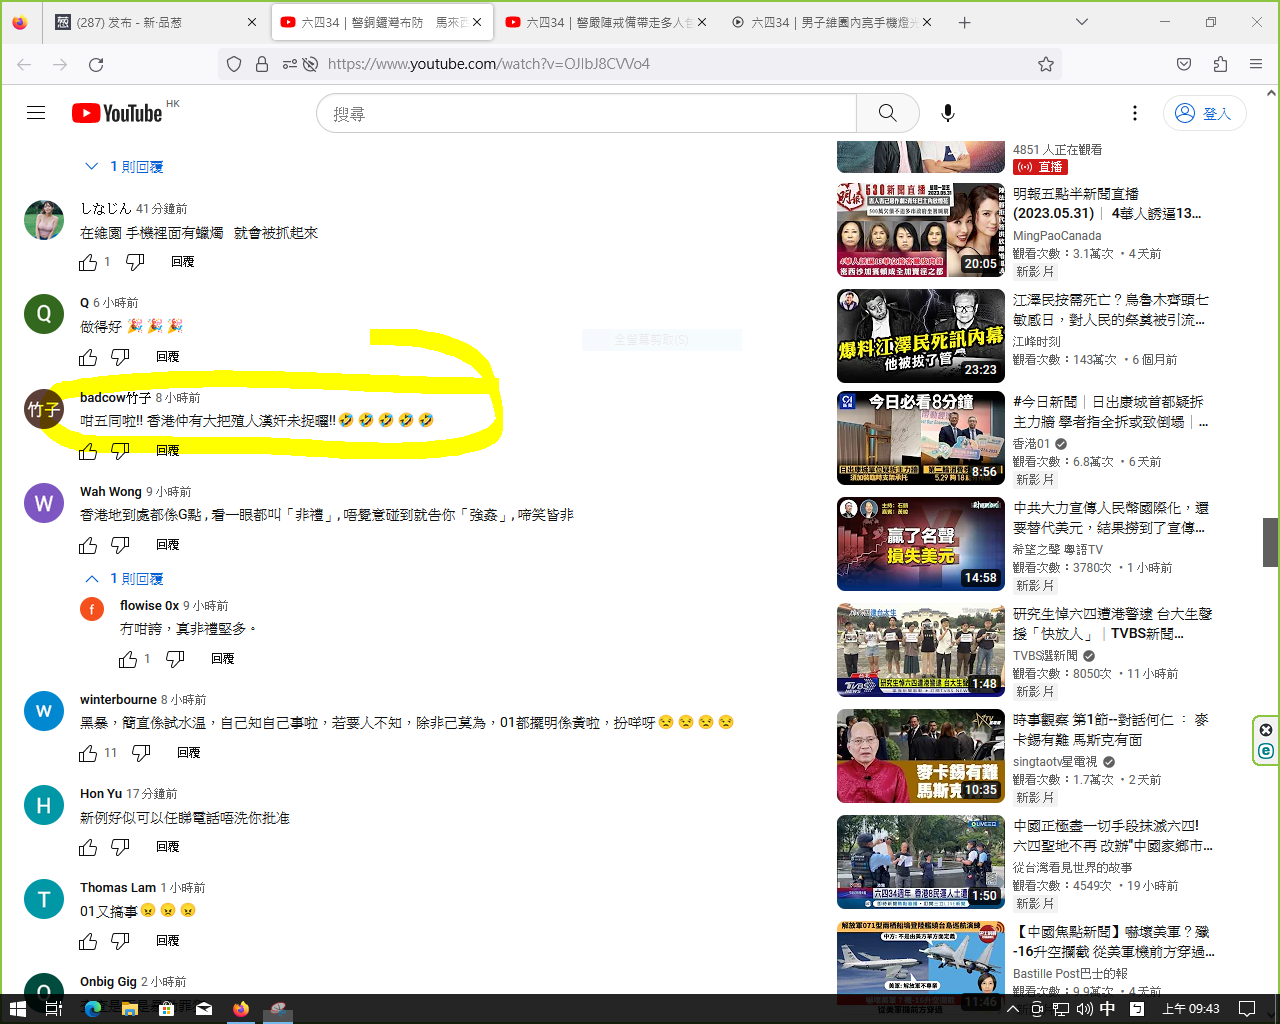
Task: Go to the YouTube home logo
Action: (x=117, y=113)
